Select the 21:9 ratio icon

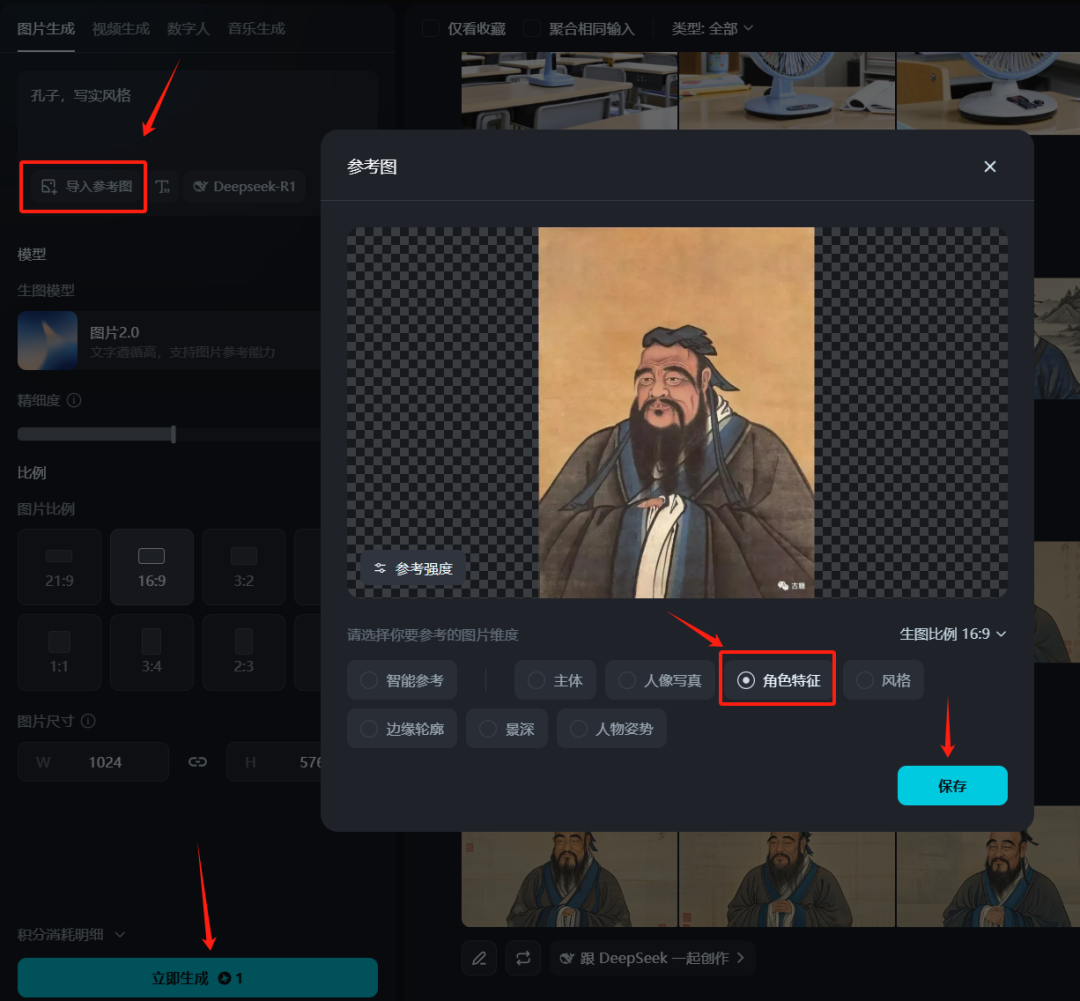click(59, 556)
